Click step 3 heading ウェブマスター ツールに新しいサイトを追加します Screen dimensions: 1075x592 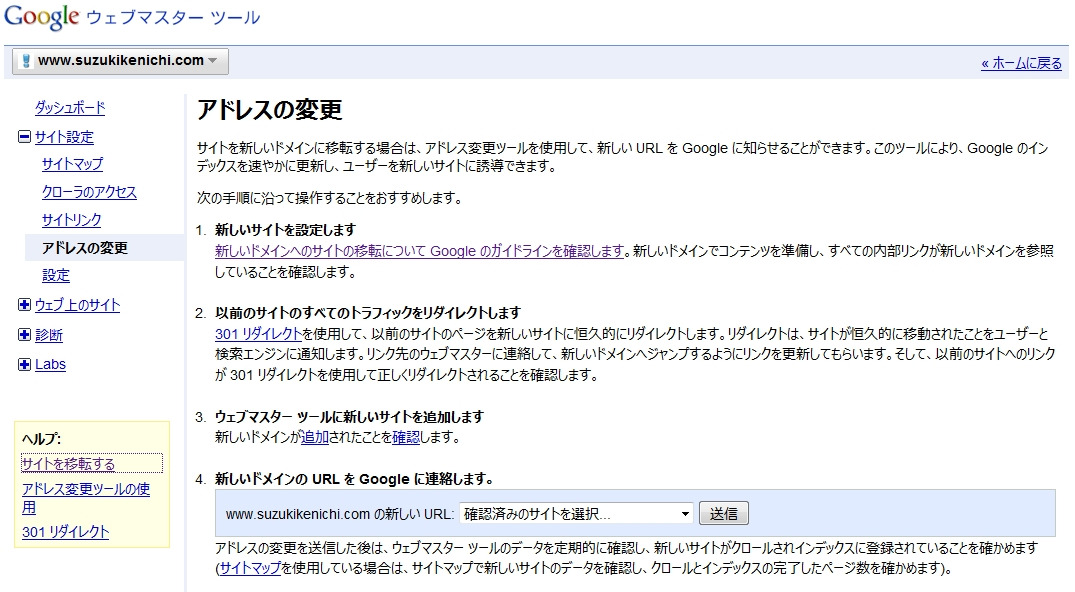[349, 416]
